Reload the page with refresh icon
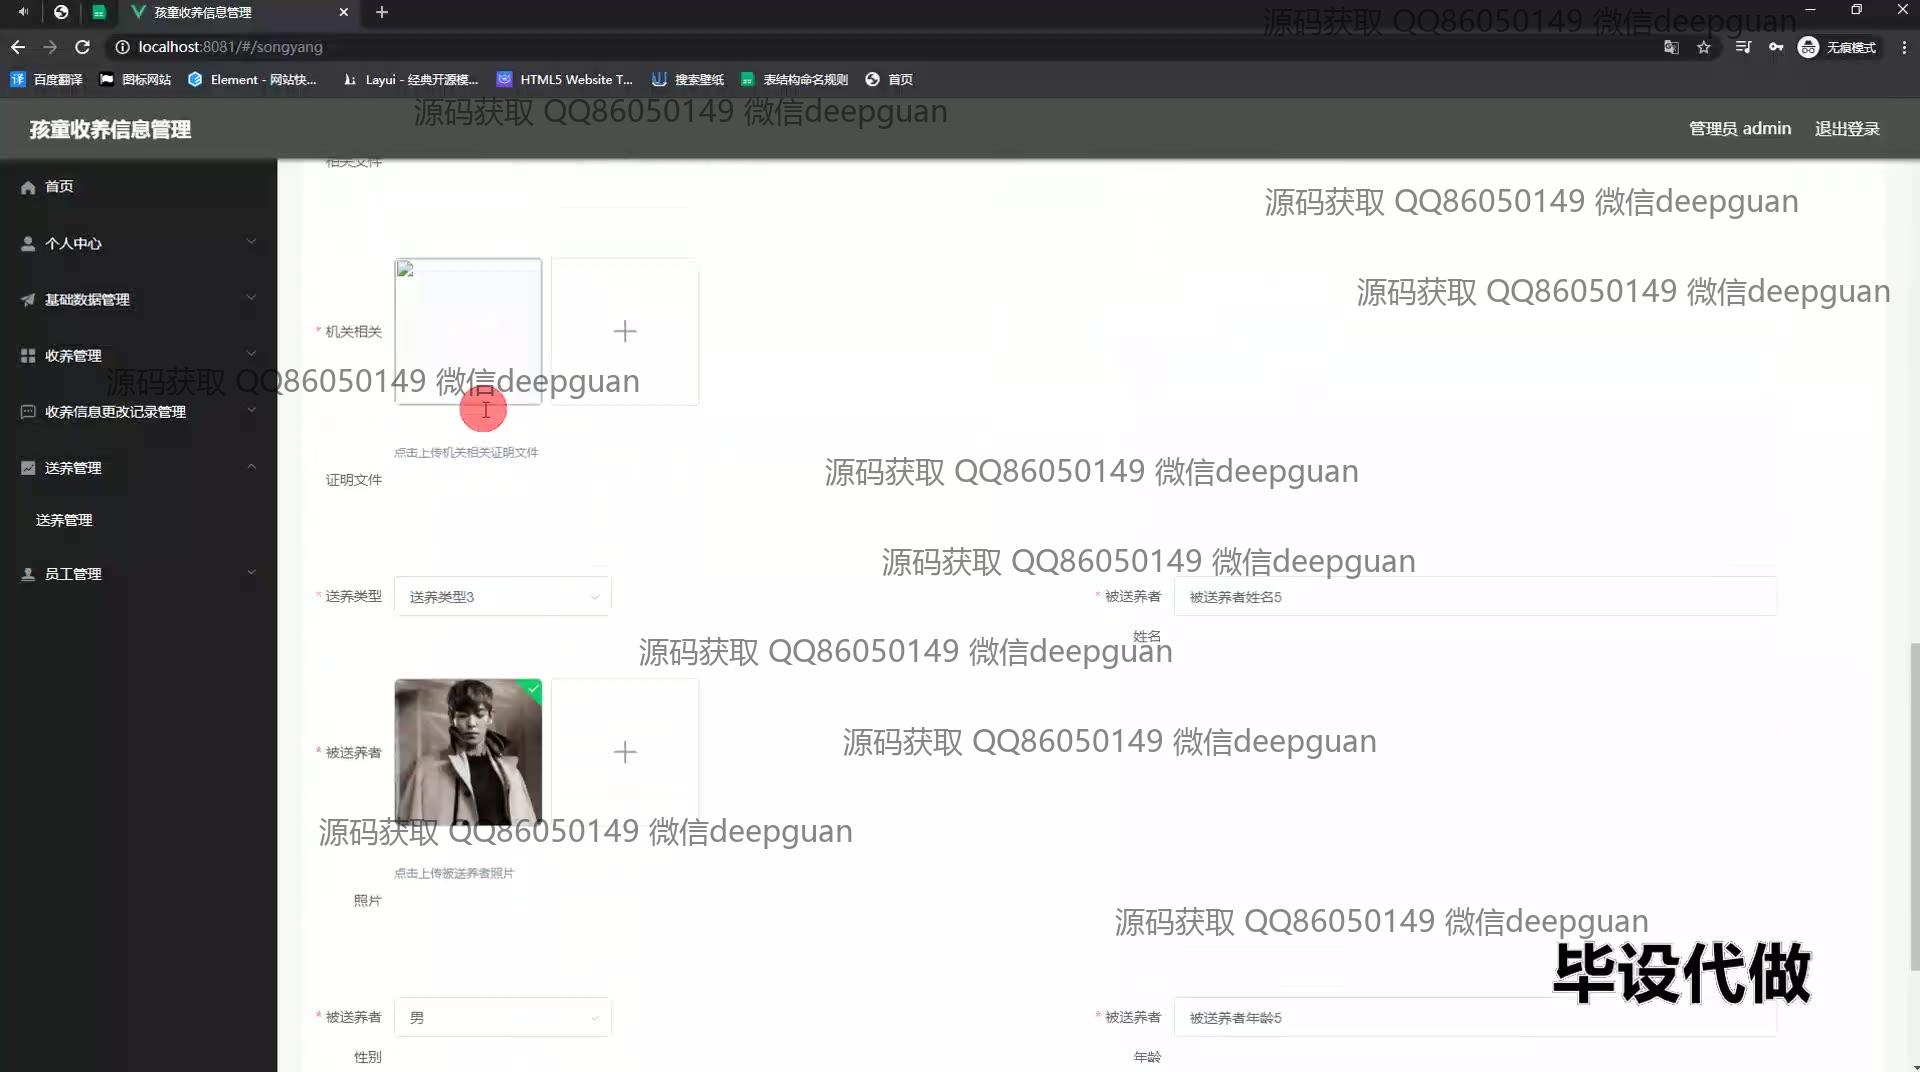Image resolution: width=1920 pixels, height=1072 pixels. [83, 47]
